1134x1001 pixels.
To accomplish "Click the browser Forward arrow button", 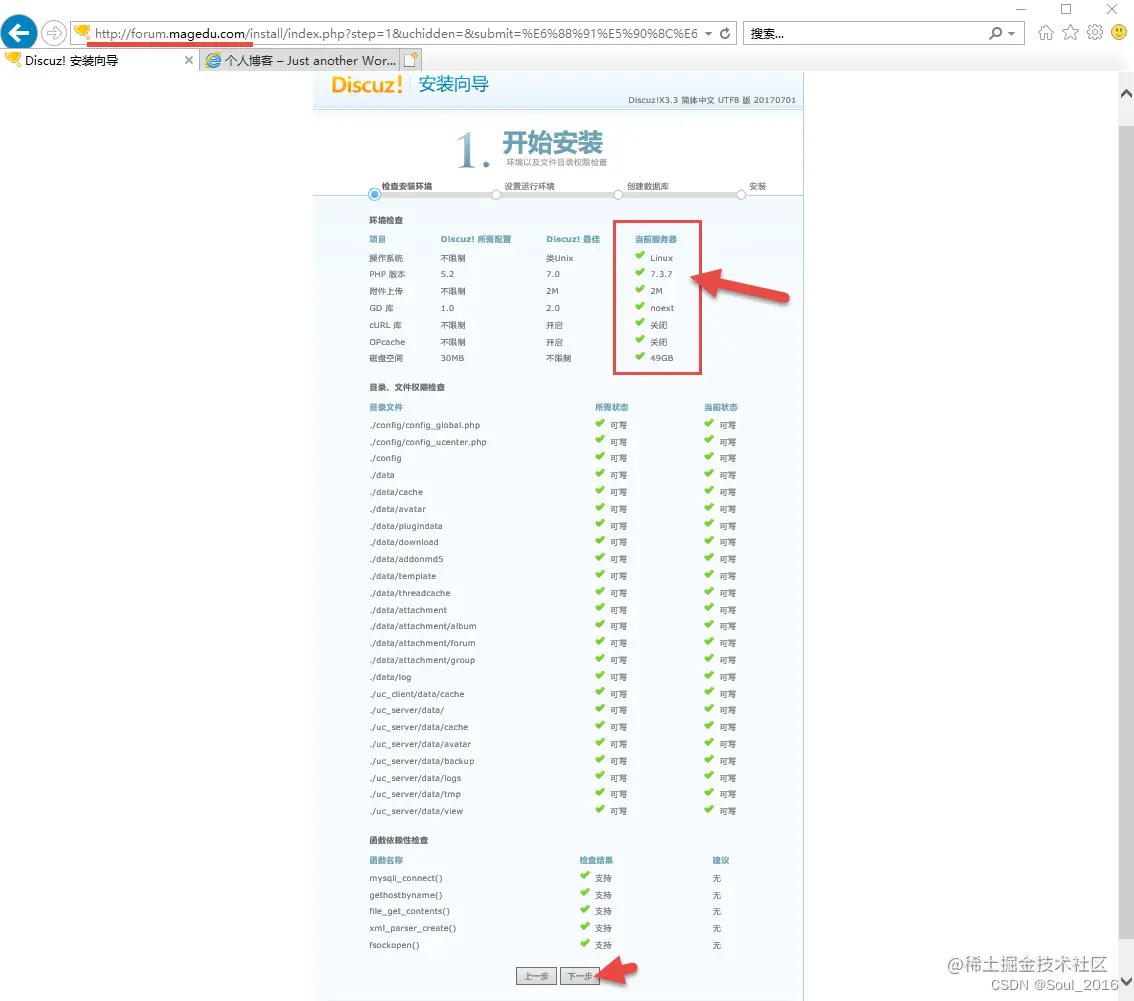I will coord(54,33).
